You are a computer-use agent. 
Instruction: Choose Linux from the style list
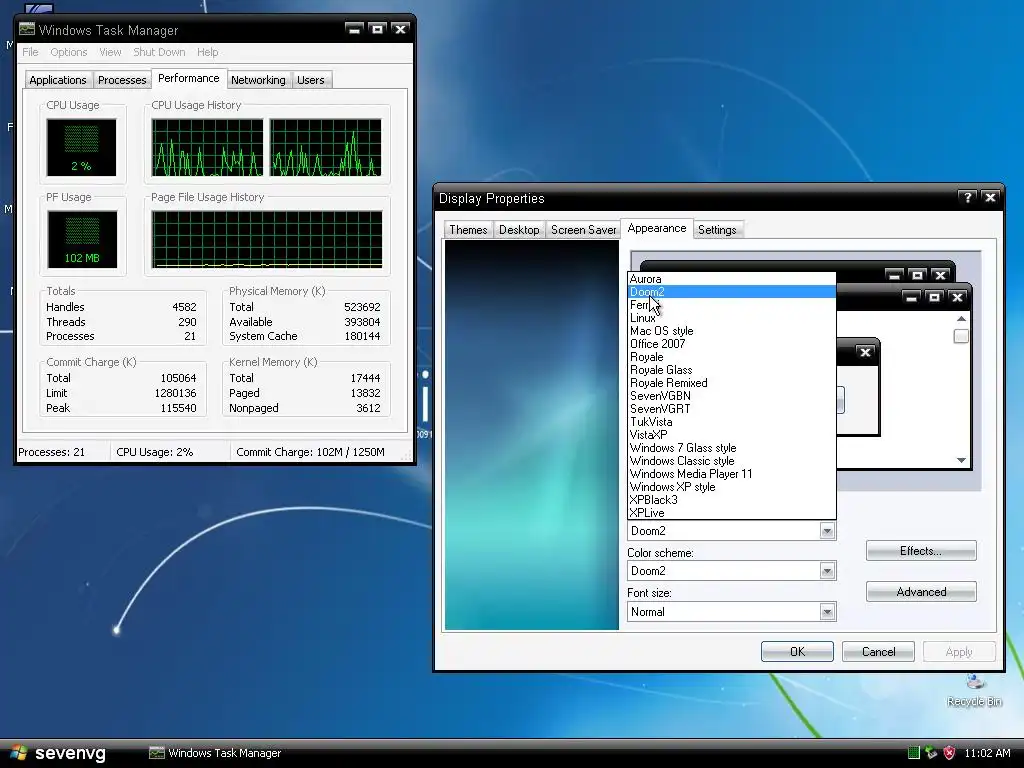pos(731,318)
